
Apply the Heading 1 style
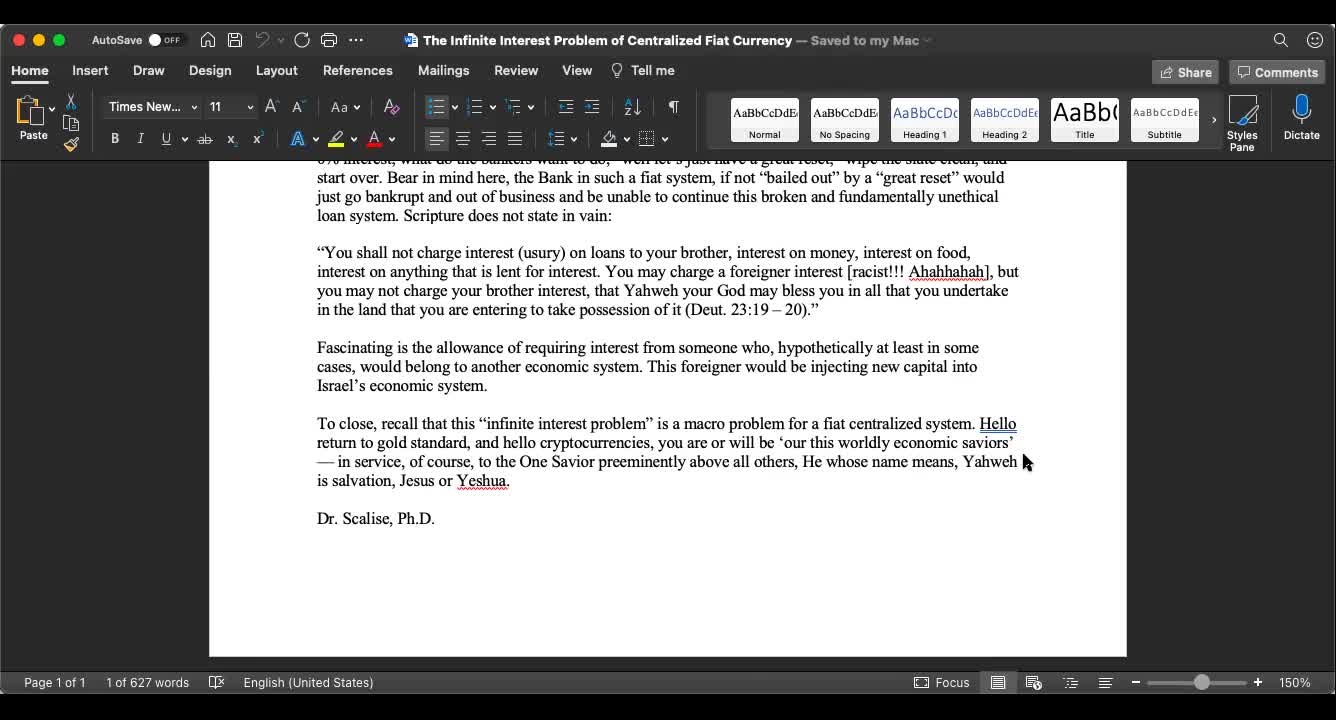pyautogui.click(x=925, y=120)
